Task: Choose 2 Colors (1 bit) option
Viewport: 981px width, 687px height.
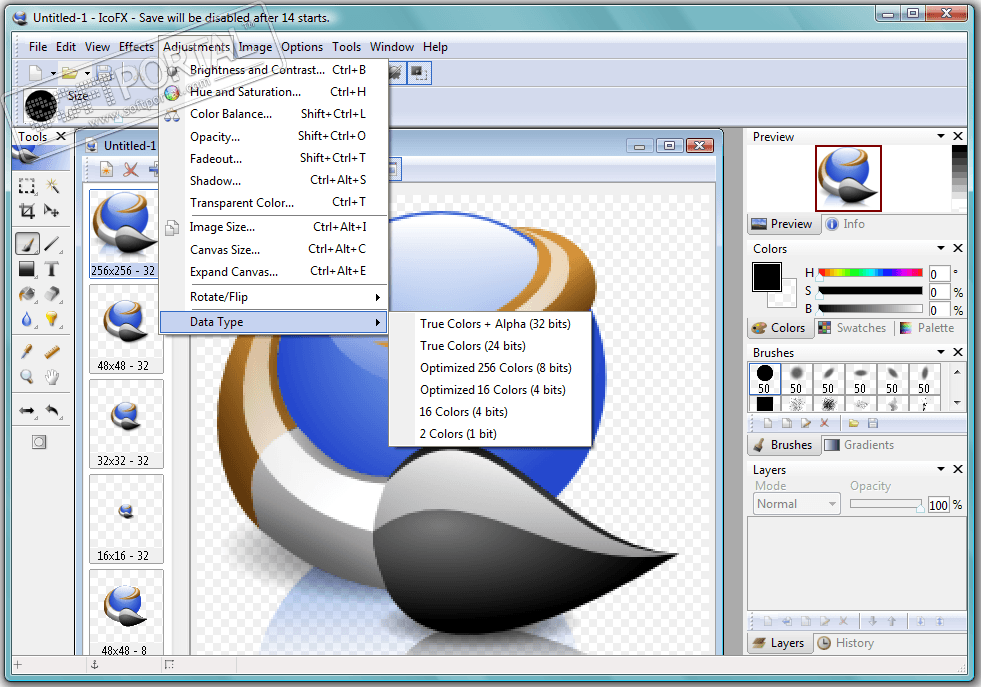Action: (490, 434)
